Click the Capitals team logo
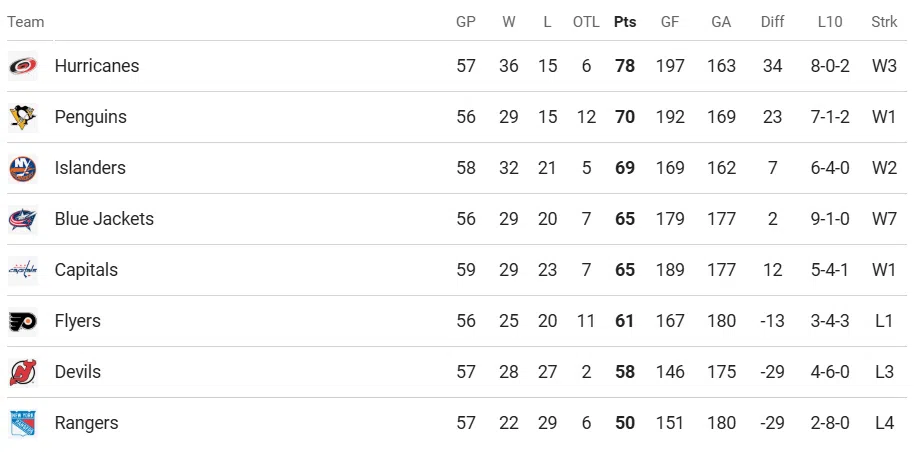The height and width of the screenshot is (453, 919). tap(23, 270)
